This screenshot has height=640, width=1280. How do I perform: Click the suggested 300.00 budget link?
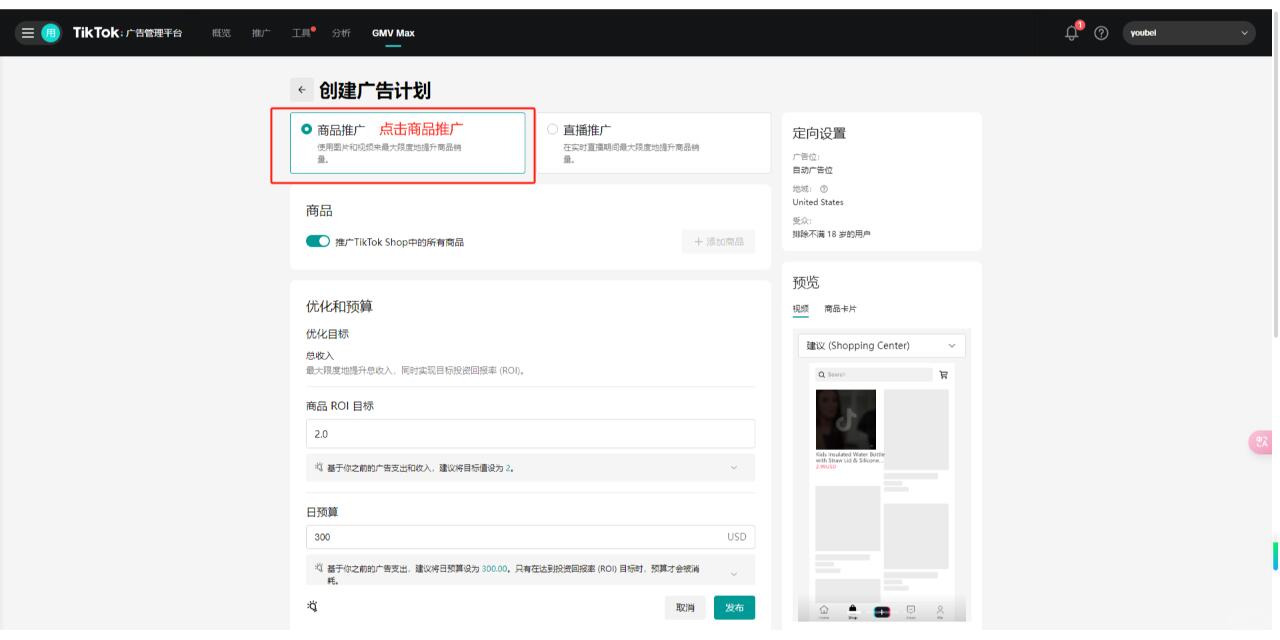[x=495, y=568]
